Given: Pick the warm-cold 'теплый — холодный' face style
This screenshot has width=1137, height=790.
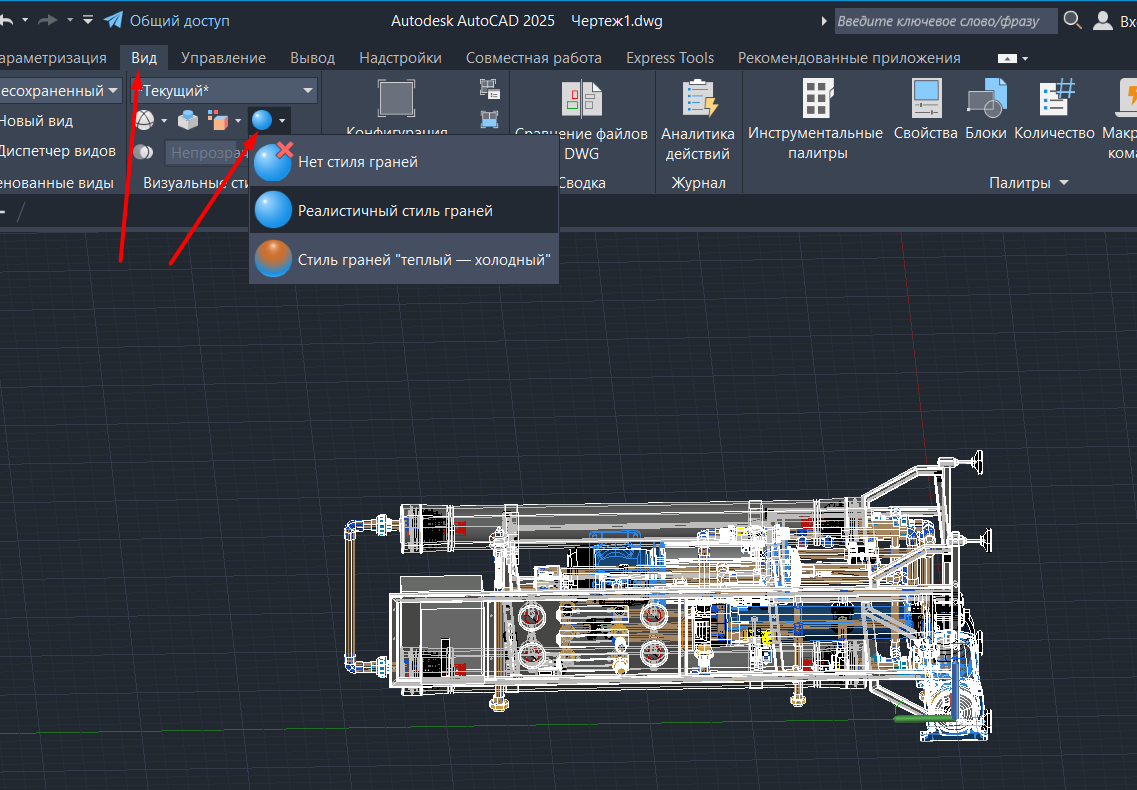Looking at the screenshot, I should [x=424, y=259].
